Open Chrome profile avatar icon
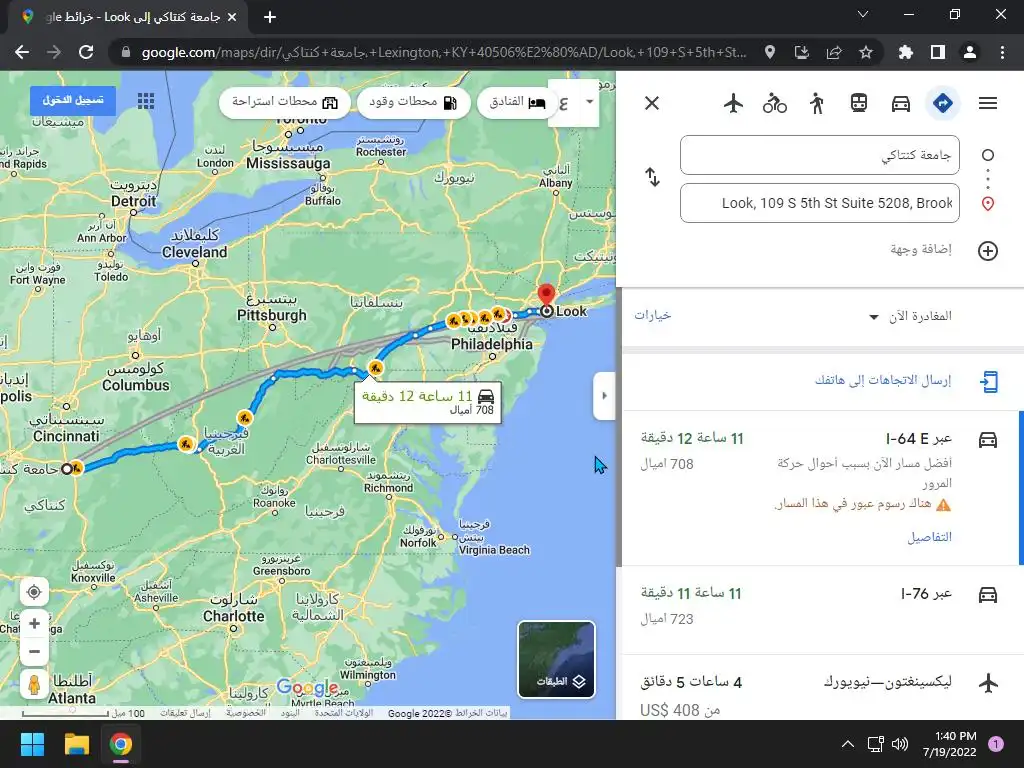 (970, 52)
